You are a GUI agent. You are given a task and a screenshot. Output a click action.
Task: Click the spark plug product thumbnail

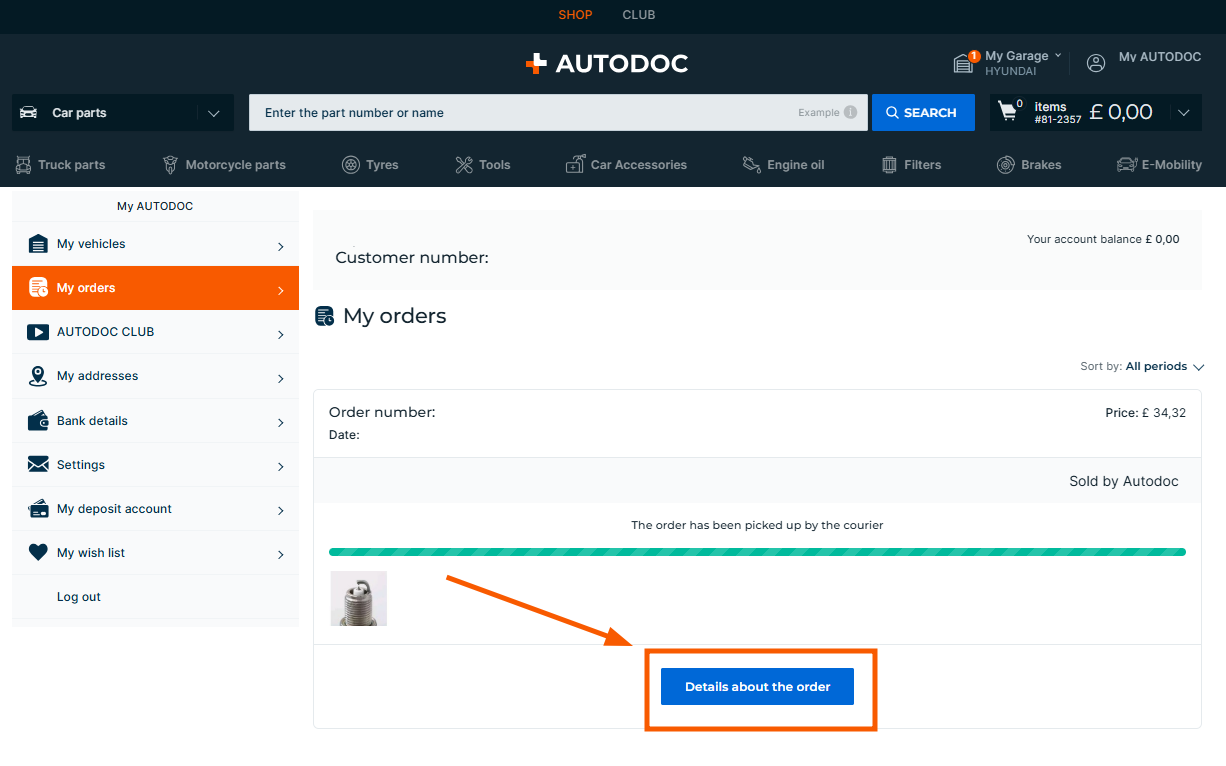[x=358, y=599]
